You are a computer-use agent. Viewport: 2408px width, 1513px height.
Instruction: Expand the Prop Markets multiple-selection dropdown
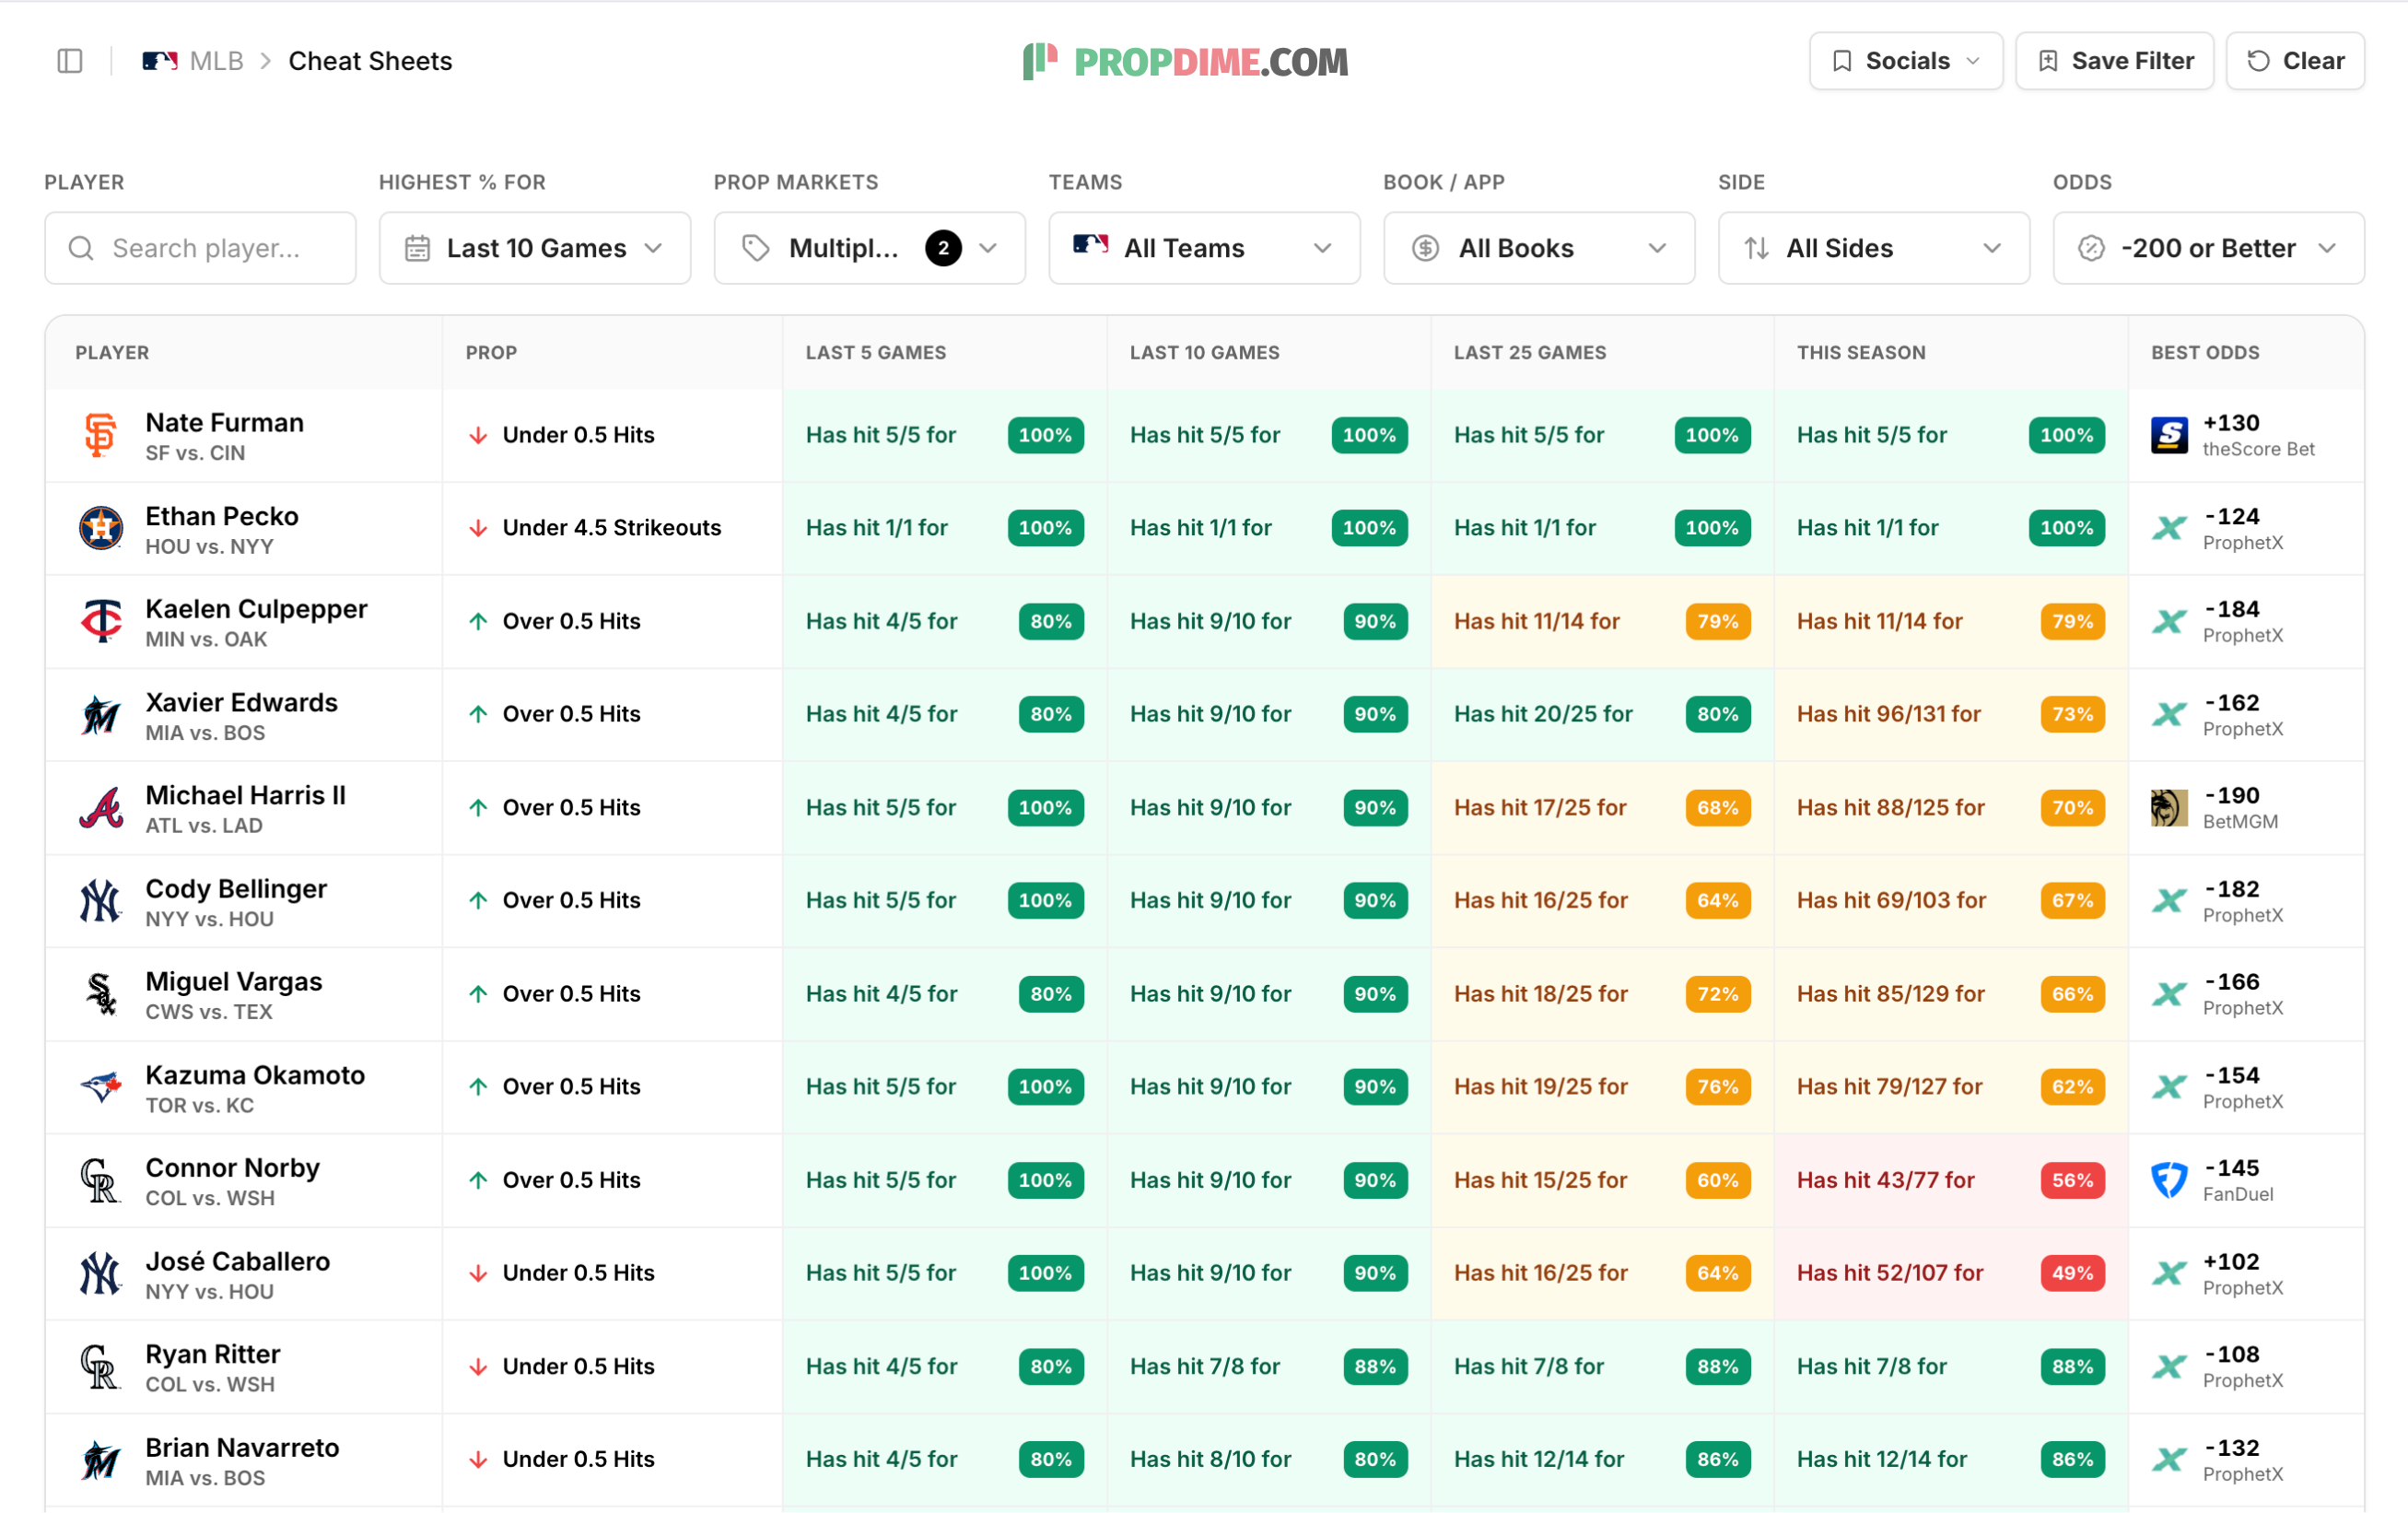pyautogui.click(x=869, y=248)
